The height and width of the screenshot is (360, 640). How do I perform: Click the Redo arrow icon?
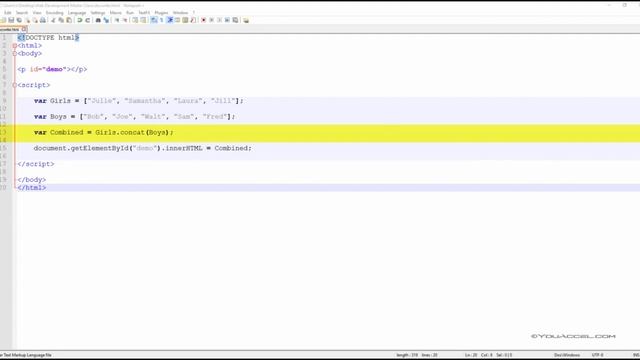(88, 20)
